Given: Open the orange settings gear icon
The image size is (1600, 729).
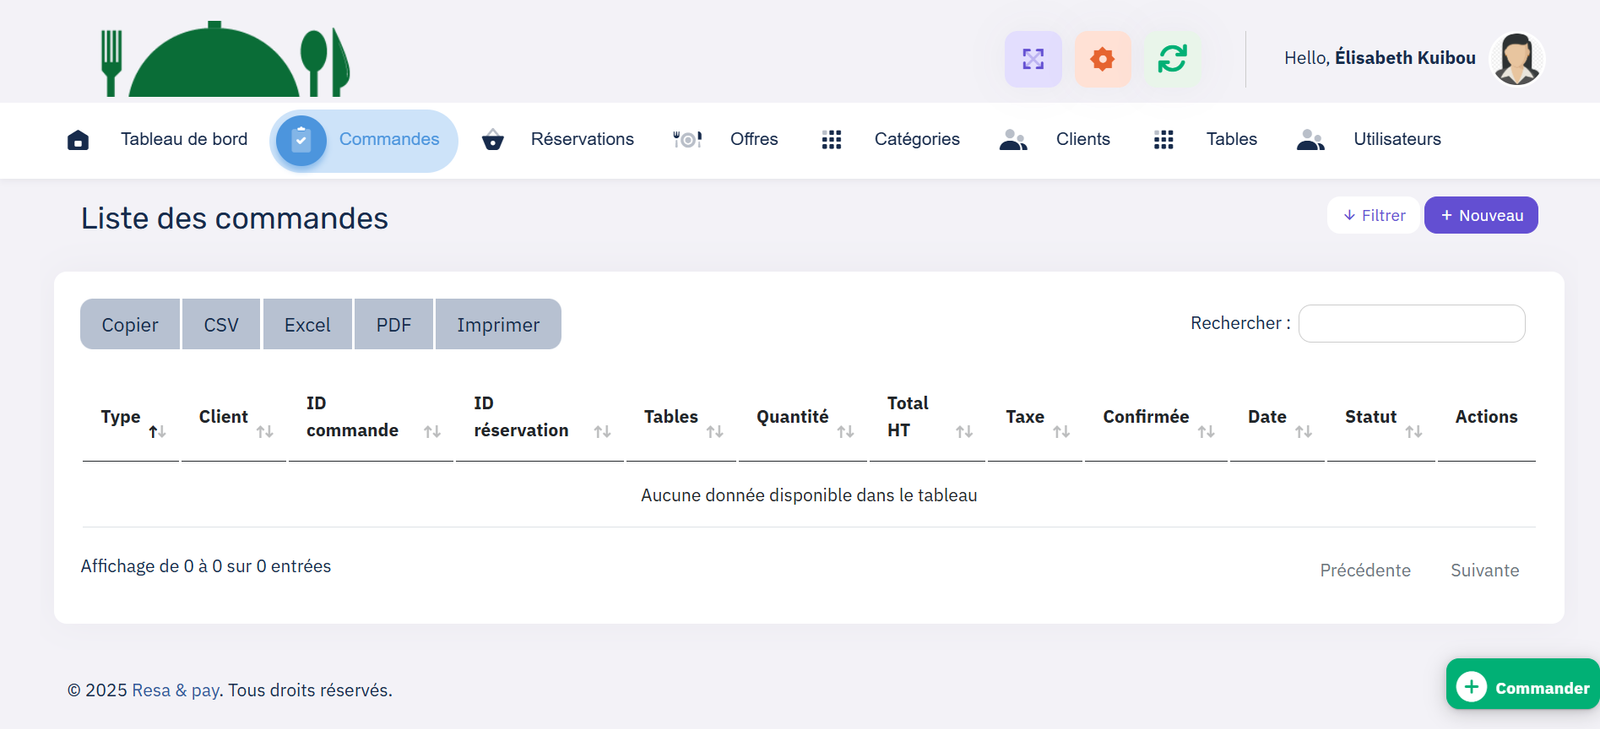Looking at the screenshot, I should tap(1102, 59).
